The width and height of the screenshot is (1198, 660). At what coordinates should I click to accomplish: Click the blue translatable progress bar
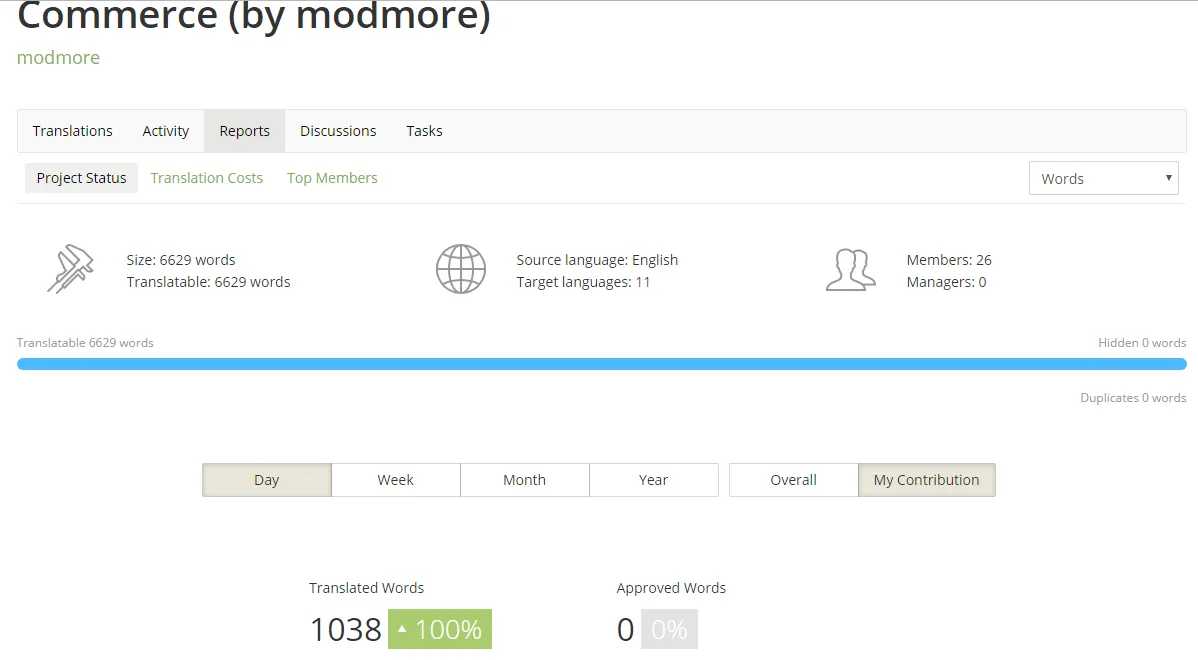pos(602,364)
